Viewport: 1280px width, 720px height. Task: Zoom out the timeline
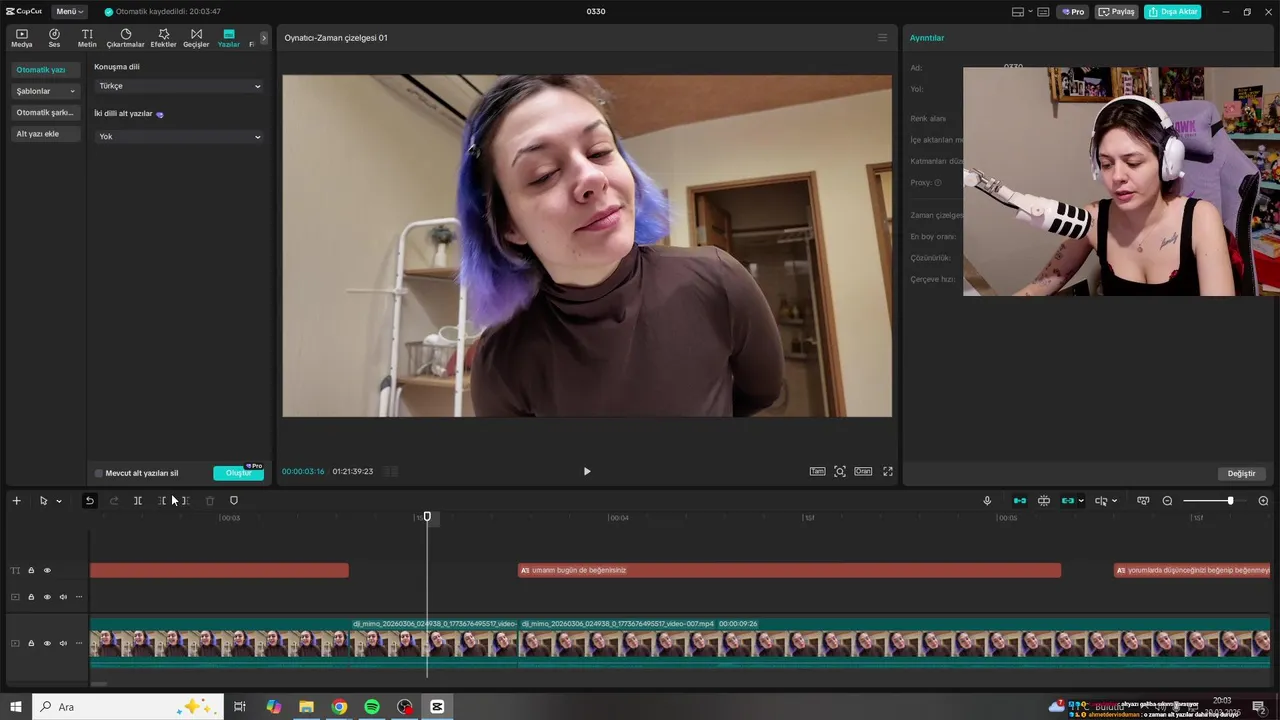click(1167, 501)
